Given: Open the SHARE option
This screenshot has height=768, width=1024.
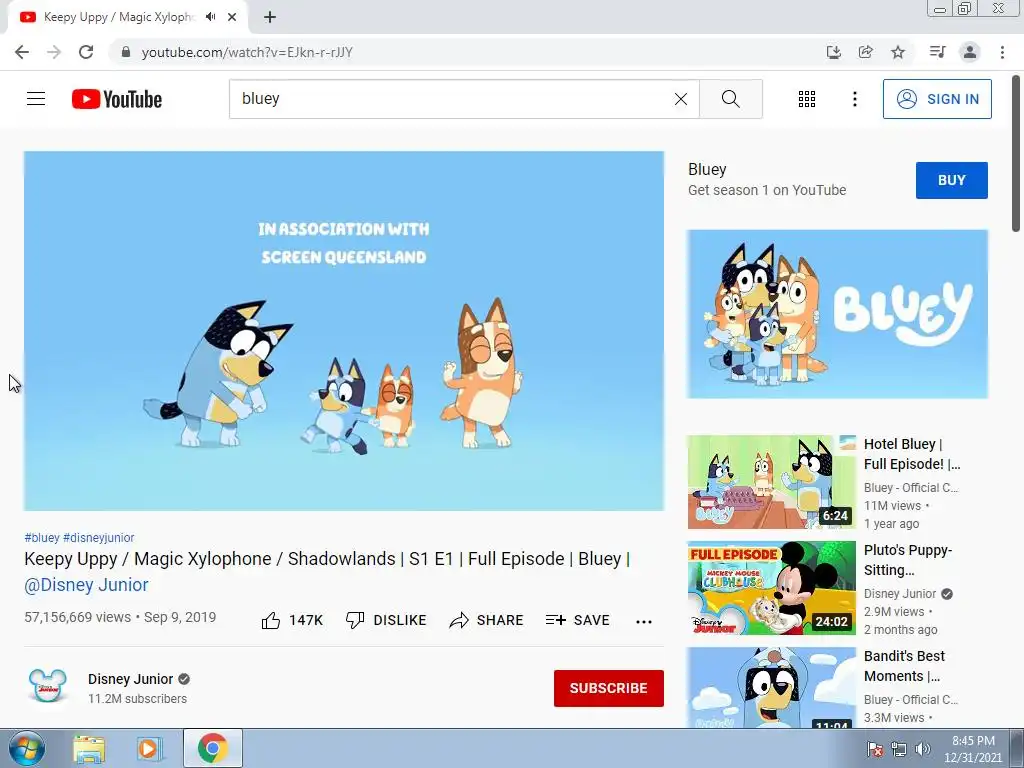Looking at the screenshot, I should (487, 620).
